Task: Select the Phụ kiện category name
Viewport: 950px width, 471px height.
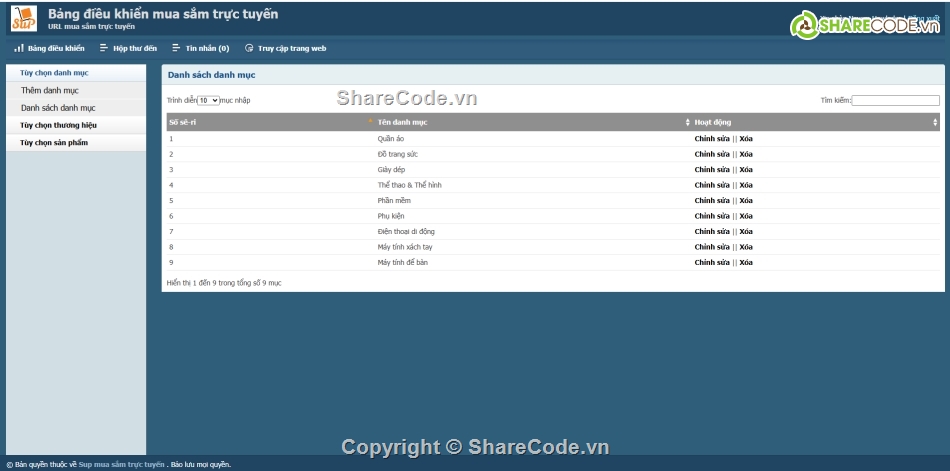Action: [391, 216]
